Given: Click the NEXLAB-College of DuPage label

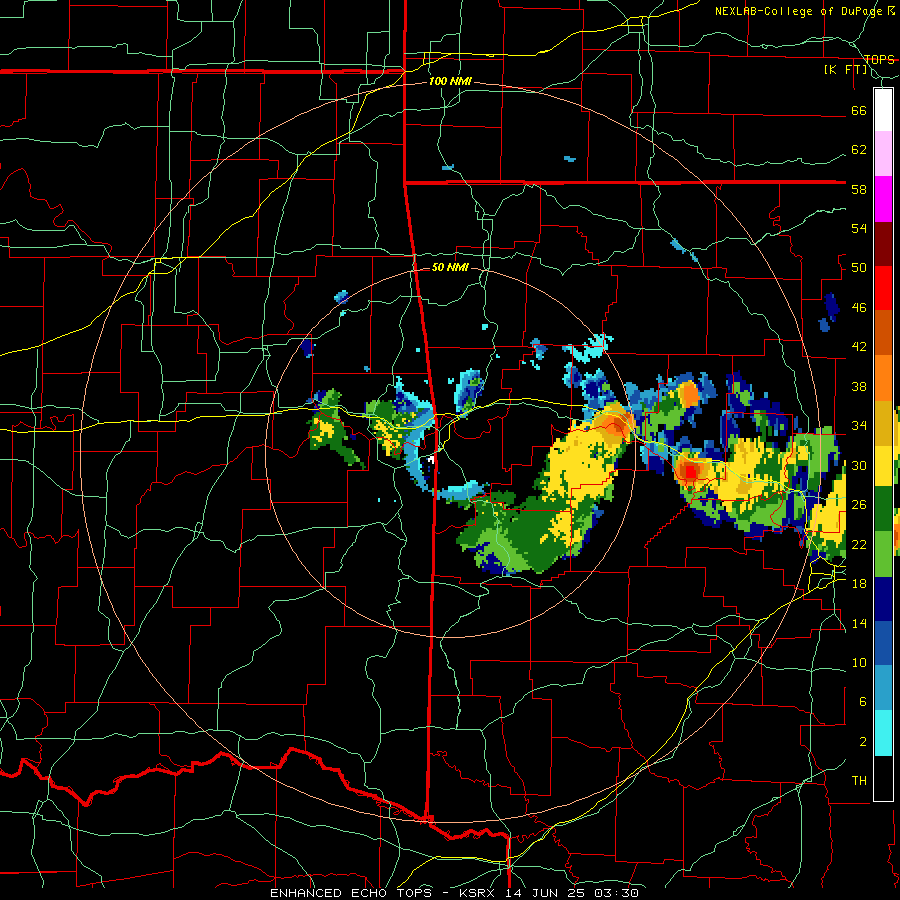Looking at the screenshot, I should (800, 11).
